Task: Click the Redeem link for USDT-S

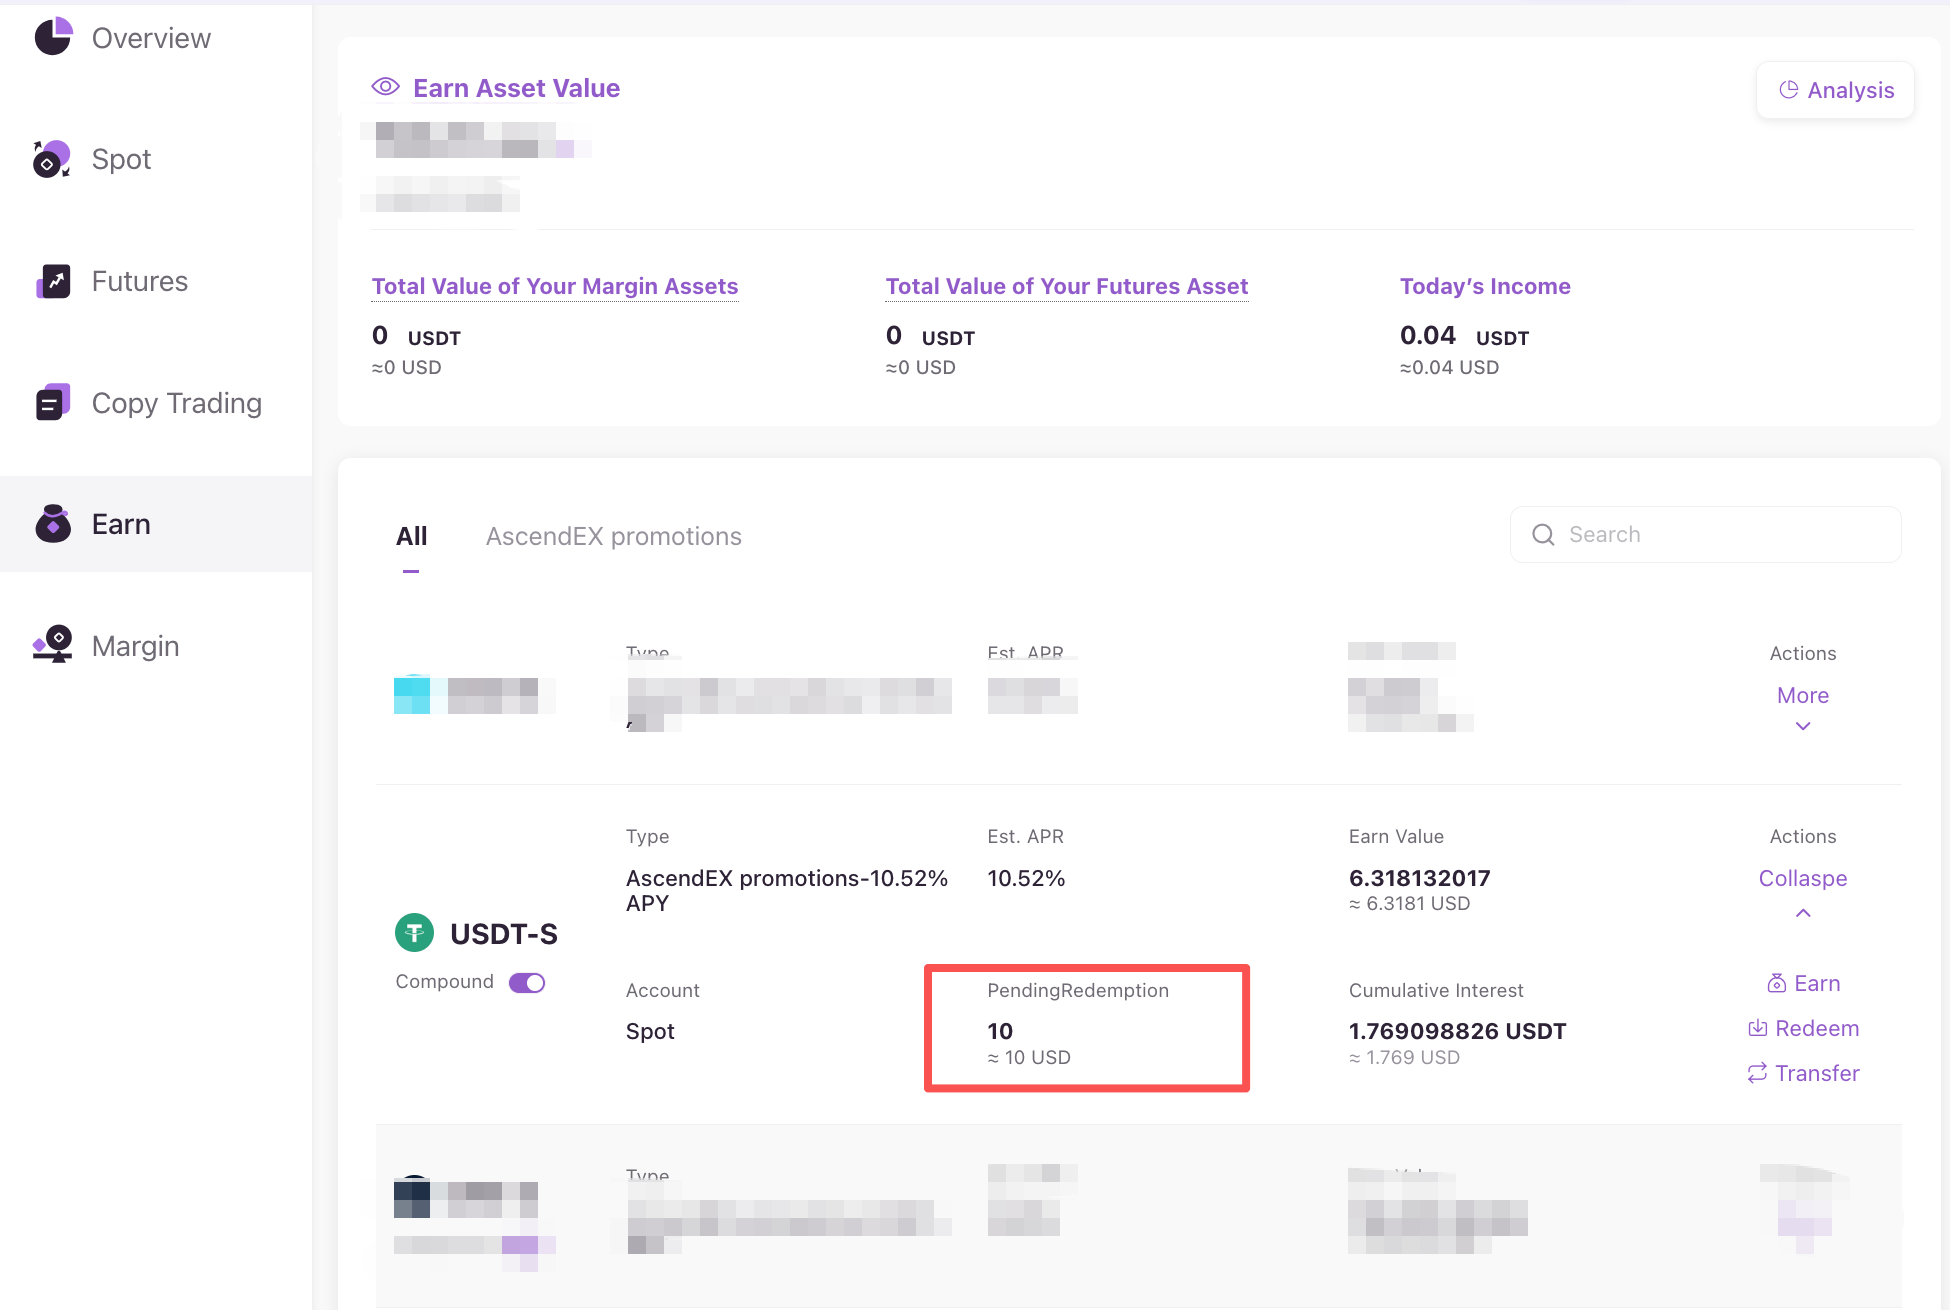Action: (1803, 1028)
